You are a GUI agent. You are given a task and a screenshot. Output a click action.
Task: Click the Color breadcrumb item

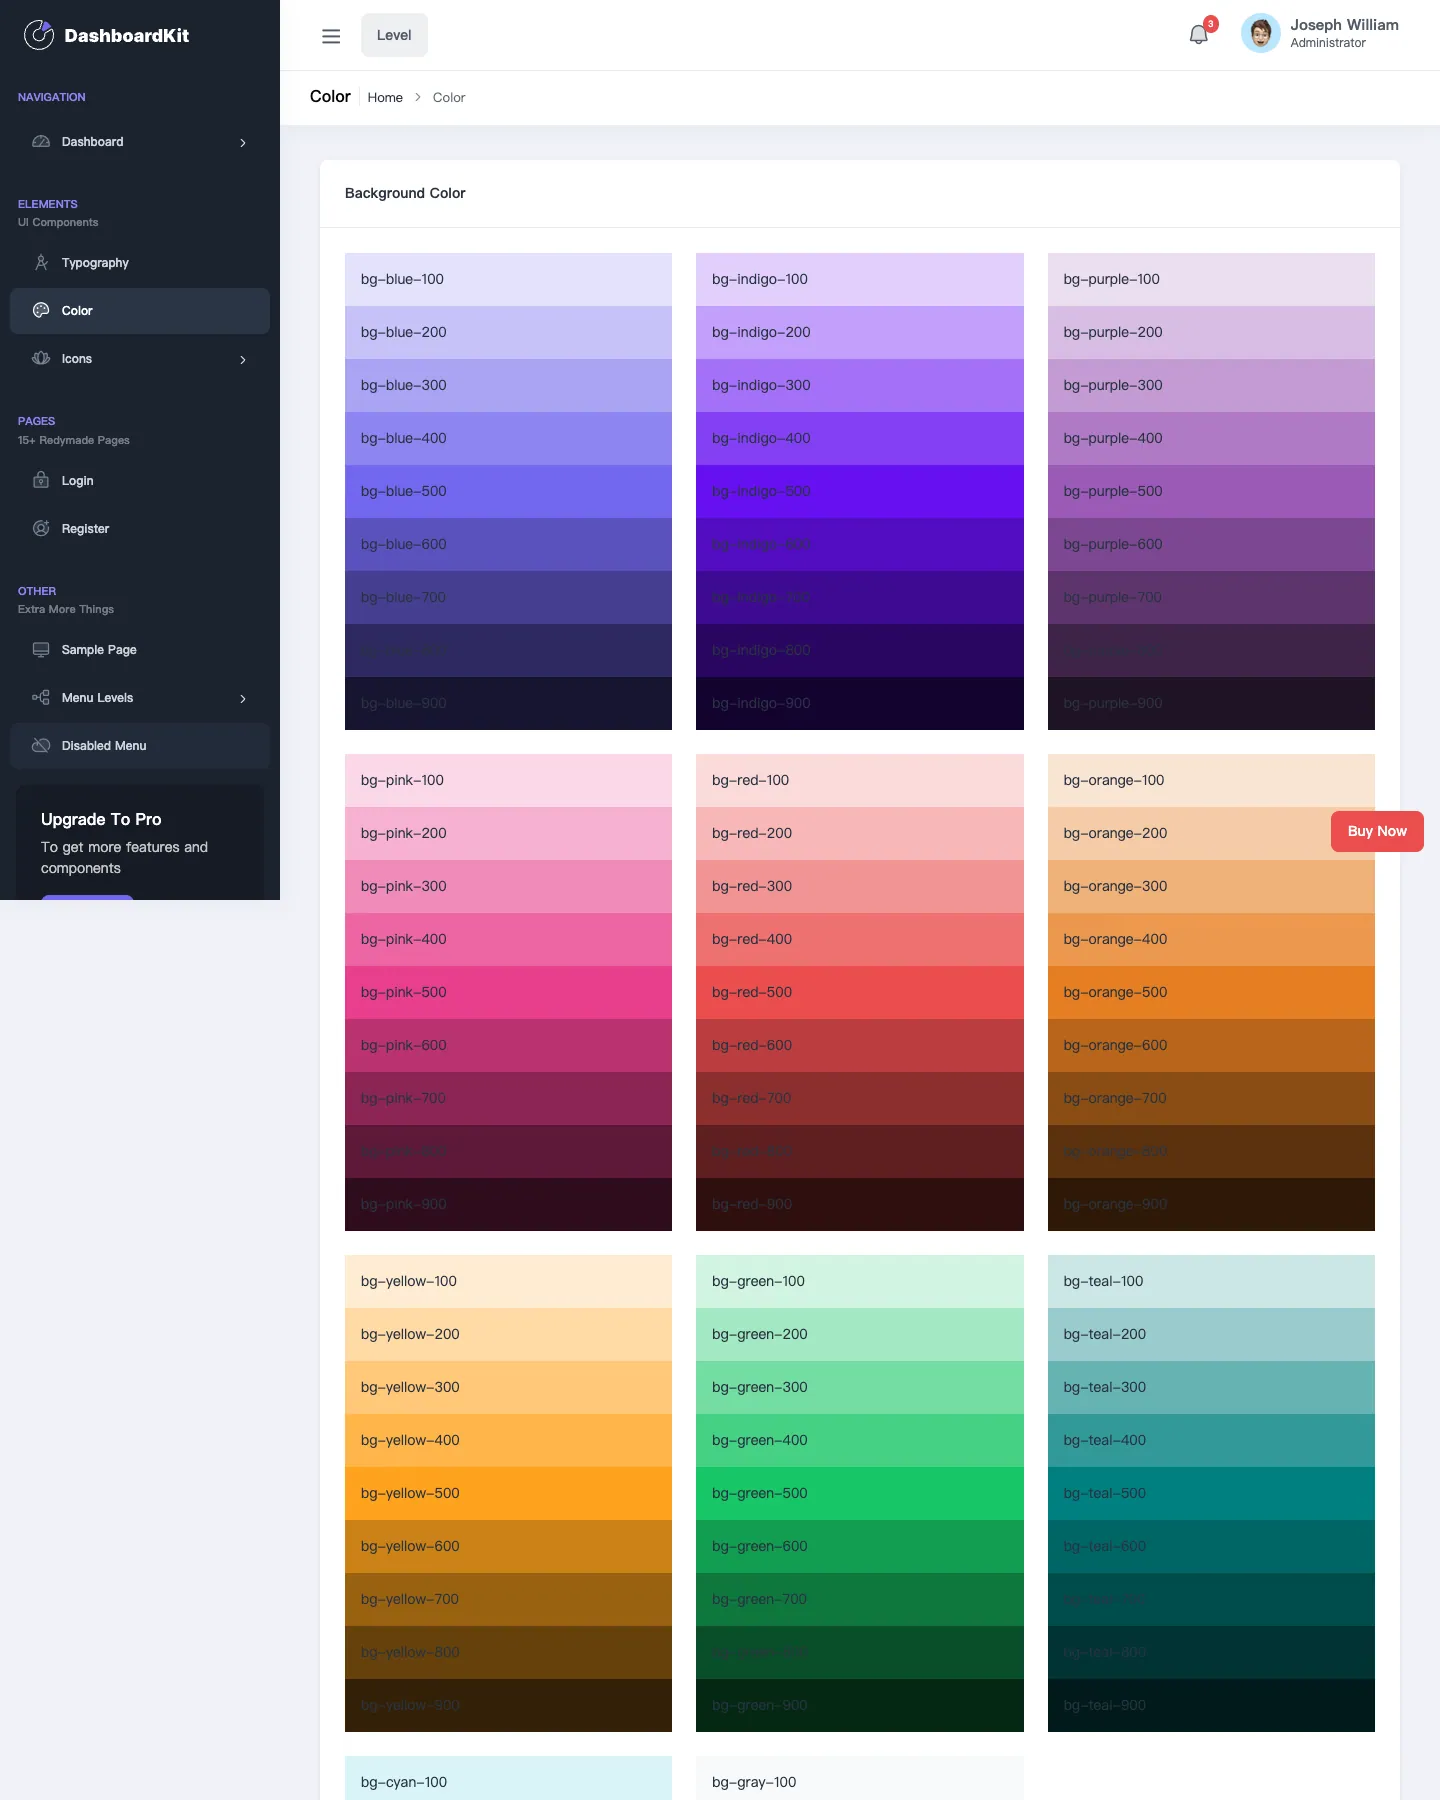pyautogui.click(x=449, y=98)
